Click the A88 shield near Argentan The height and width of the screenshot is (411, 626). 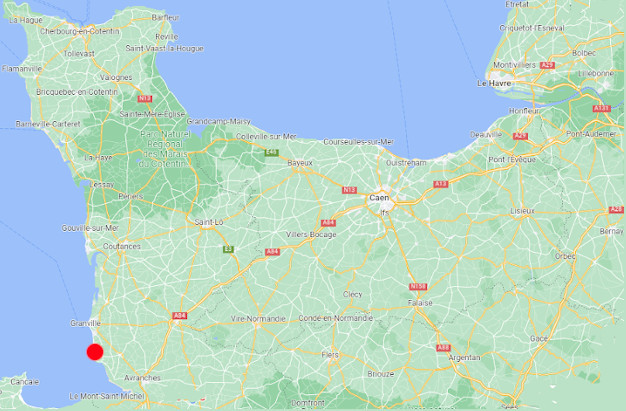tap(443, 348)
